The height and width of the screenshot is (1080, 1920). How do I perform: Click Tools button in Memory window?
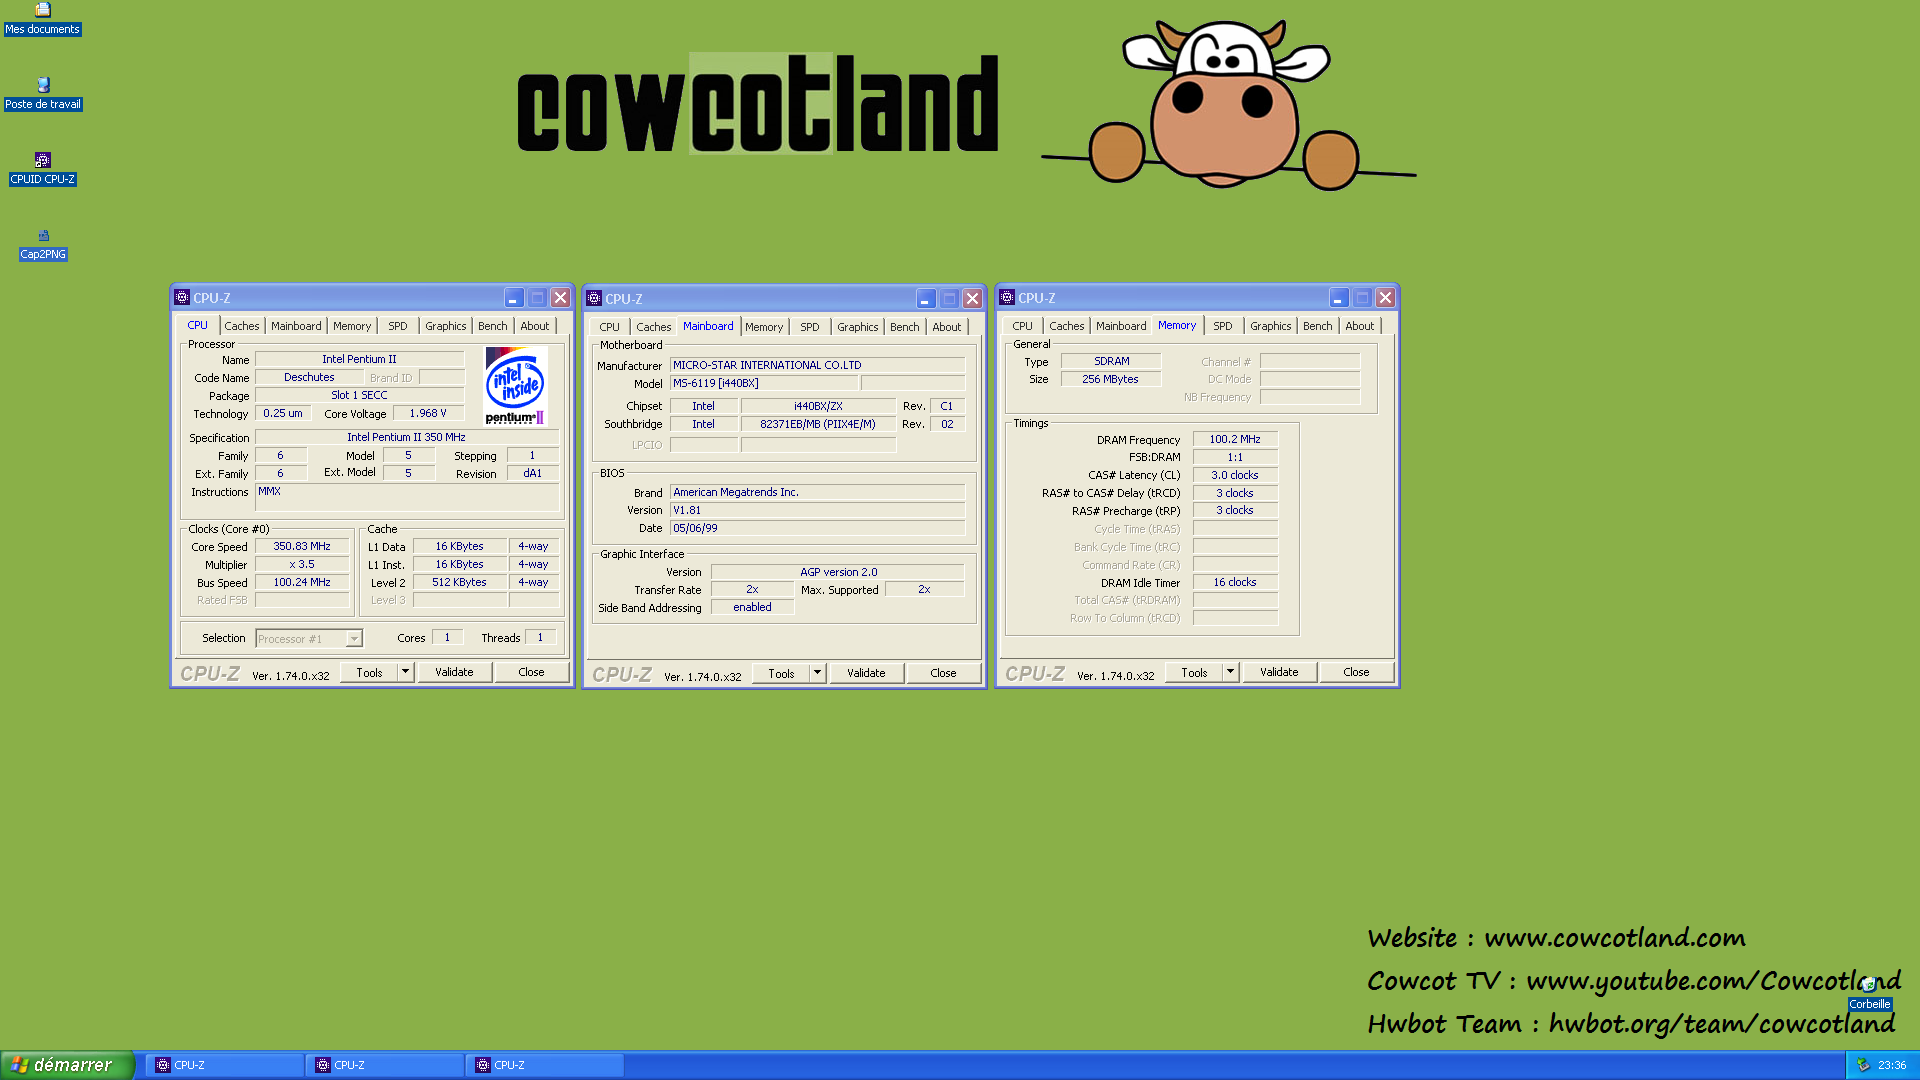click(1194, 672)
